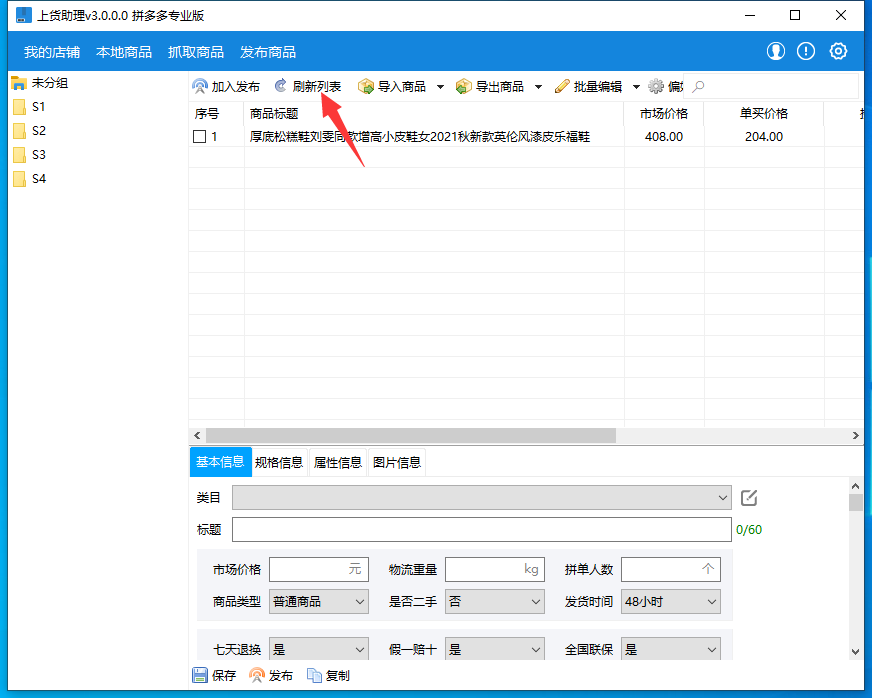Open 本地商品 menu
Screen dimensions: 872x698
pos(124,52)
